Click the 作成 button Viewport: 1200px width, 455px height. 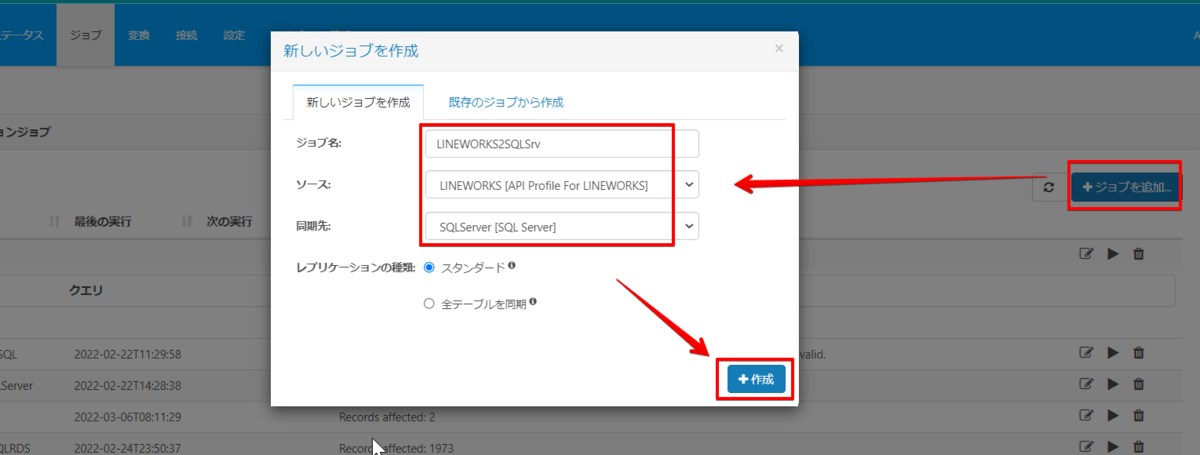(x=756, y=380)
